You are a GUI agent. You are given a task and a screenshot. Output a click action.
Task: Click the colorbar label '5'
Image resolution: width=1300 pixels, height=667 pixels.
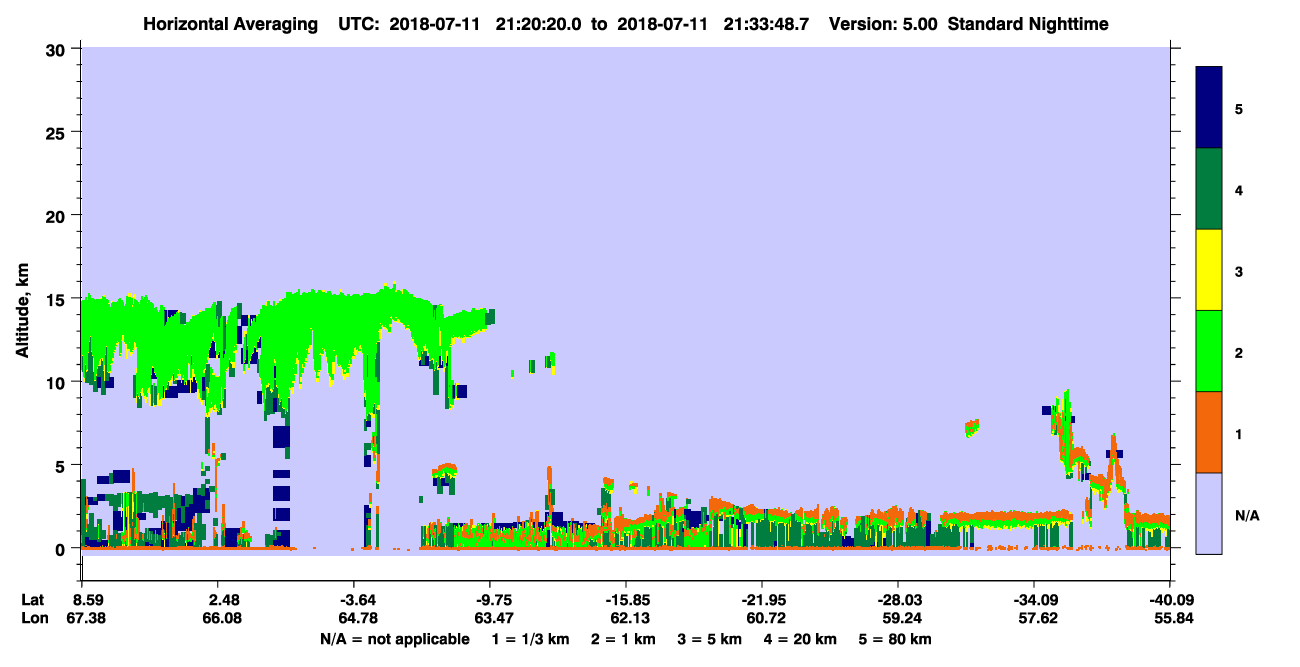click(x=1239, y=108)
